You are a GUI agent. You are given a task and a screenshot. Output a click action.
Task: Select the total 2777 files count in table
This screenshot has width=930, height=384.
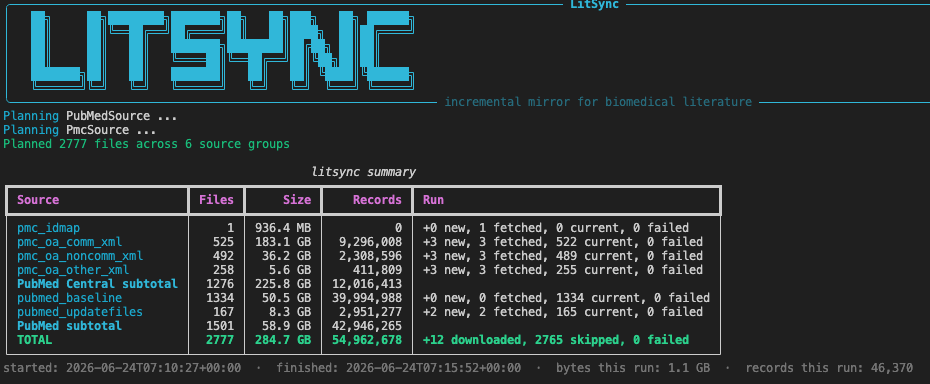[220, 340]
